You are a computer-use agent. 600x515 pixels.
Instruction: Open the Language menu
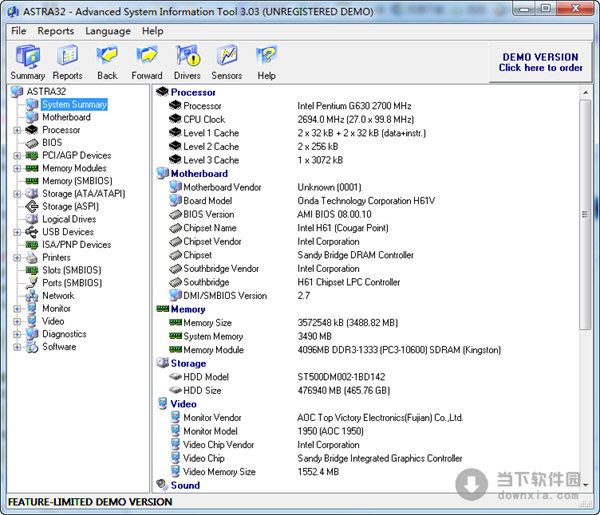pyautogui.click(x=108, y=31)
